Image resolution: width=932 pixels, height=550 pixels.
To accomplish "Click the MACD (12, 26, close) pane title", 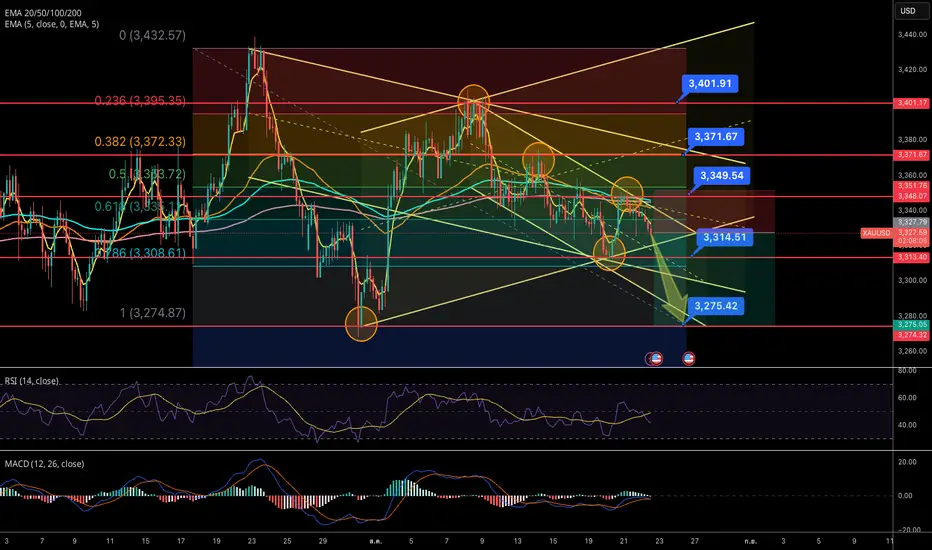I will click(x=44, y=464).
